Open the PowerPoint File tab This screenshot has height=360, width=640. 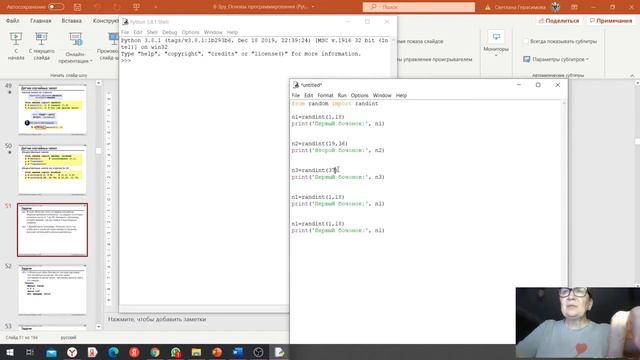[13, 20]
